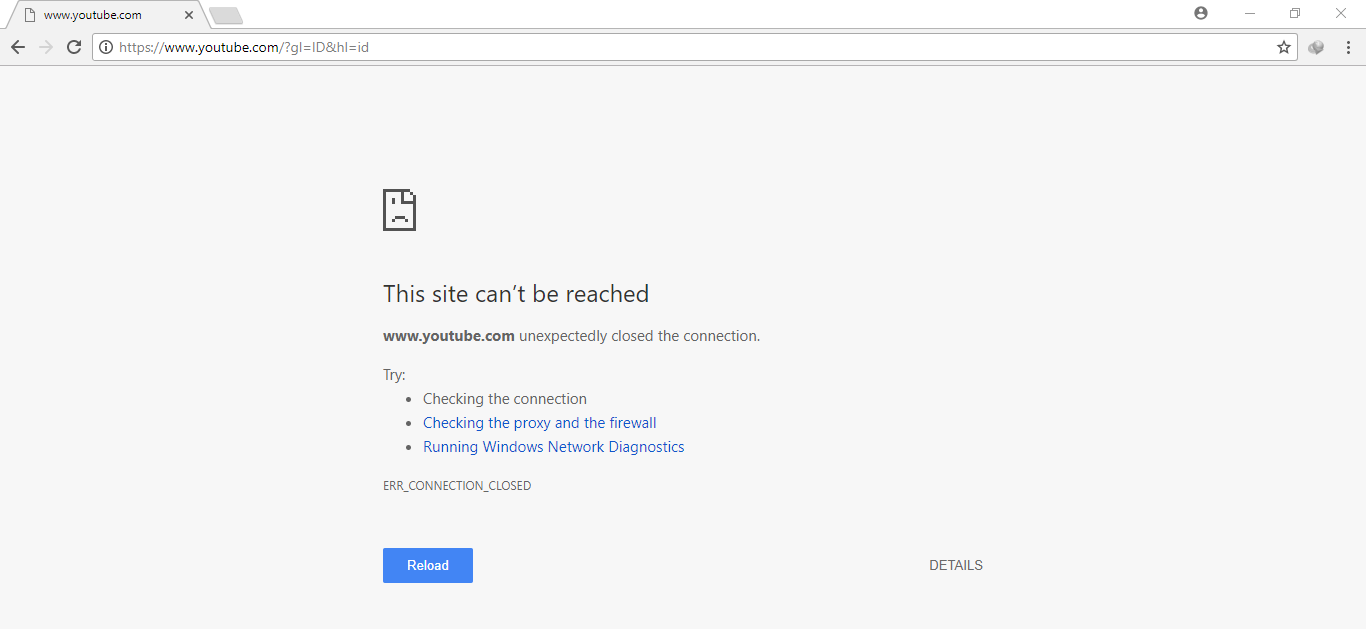The image size is (1366, 629).
Task: Open the Chrome three-dot menu
Action: [1348, 47]
